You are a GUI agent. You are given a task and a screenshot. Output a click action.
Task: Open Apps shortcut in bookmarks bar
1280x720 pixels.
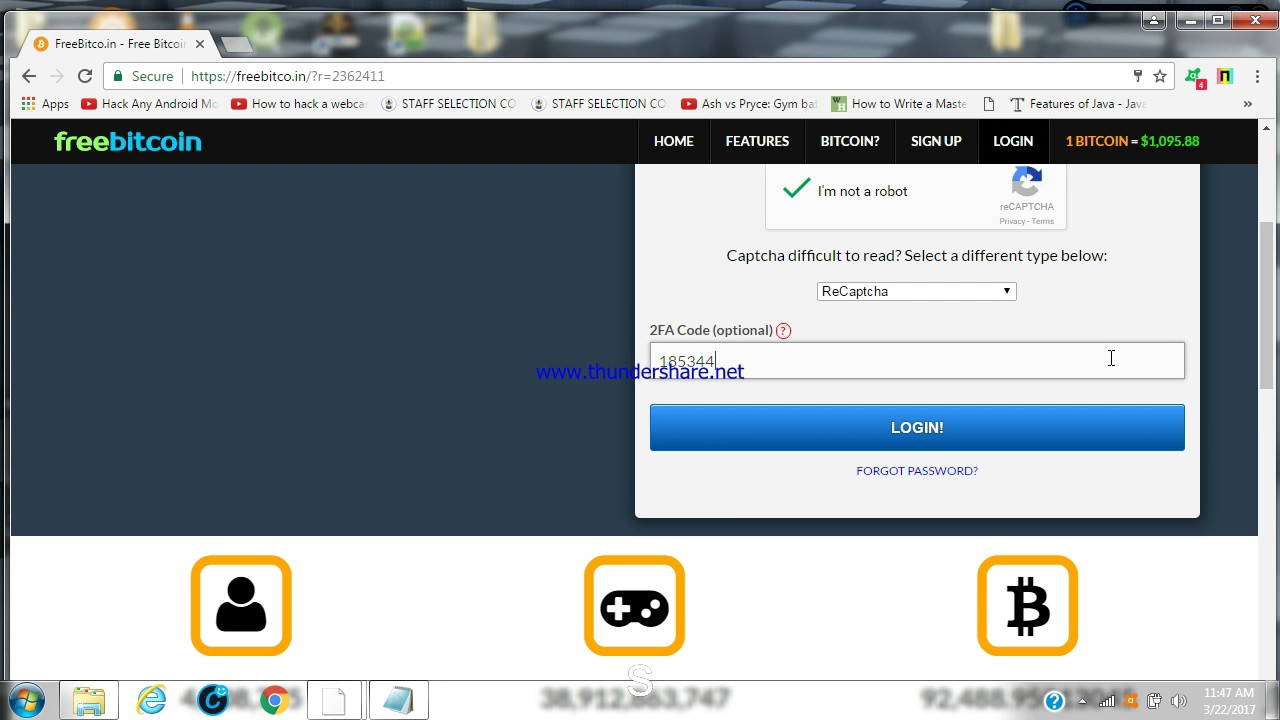coord(45,104)
